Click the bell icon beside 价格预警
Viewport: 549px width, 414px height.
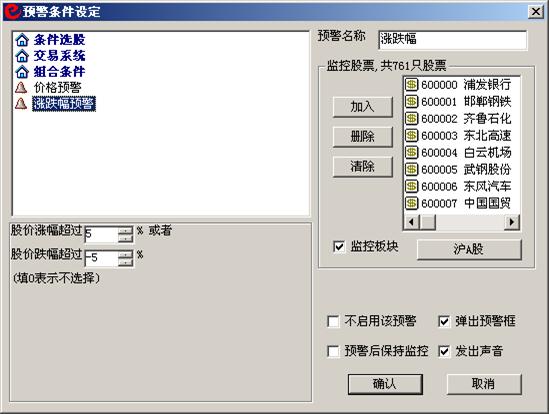[x=21, y=88]
